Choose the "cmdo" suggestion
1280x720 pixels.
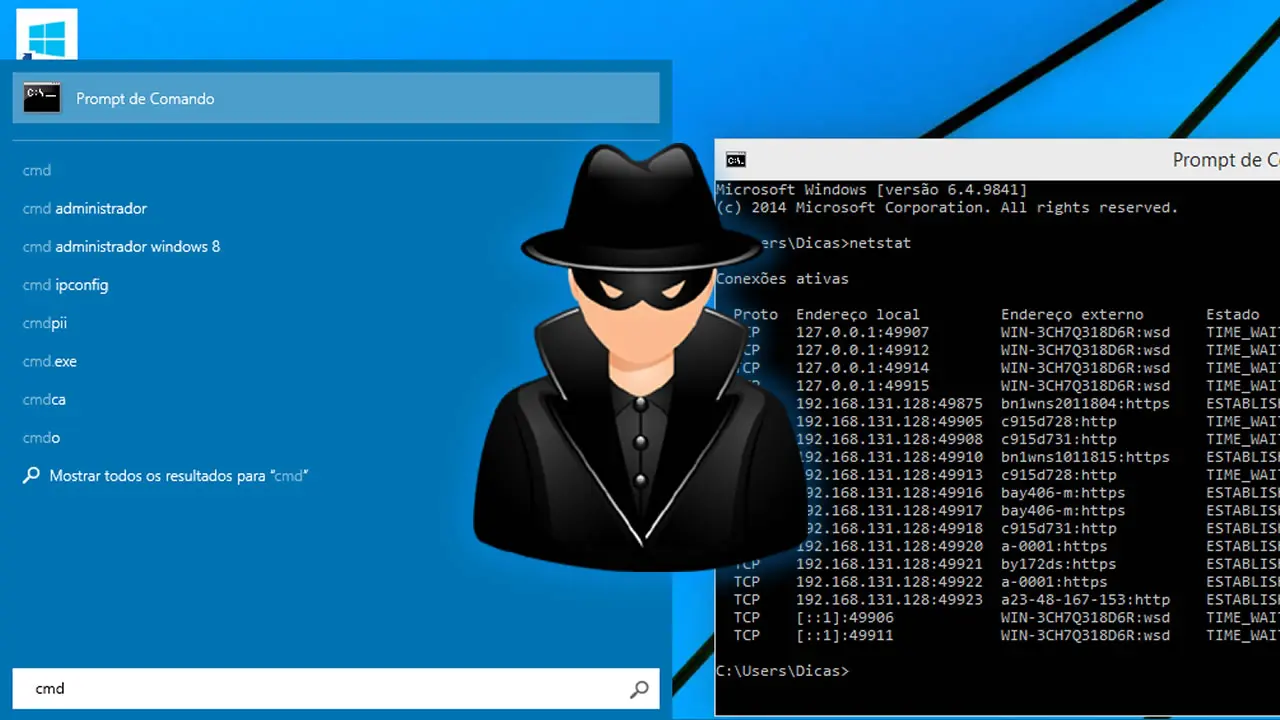[x=42, y=437]
